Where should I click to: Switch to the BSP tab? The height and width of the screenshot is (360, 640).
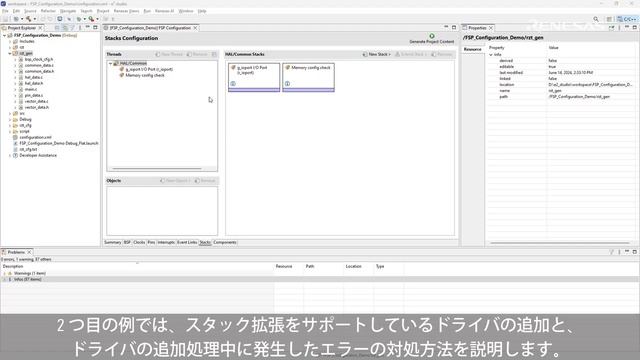pos(127,242)
